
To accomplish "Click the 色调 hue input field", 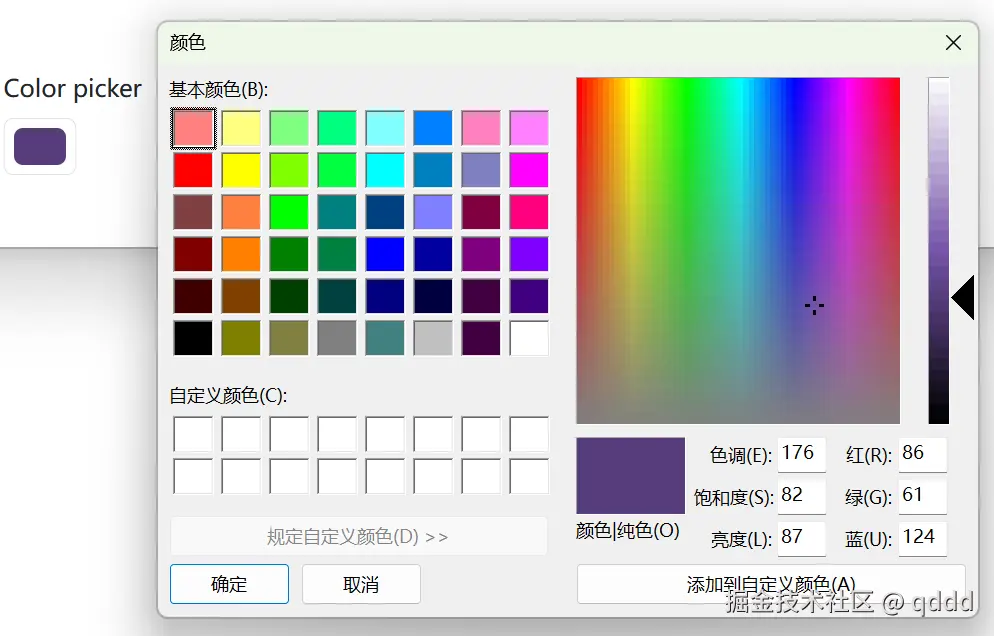I will (801, 454).
